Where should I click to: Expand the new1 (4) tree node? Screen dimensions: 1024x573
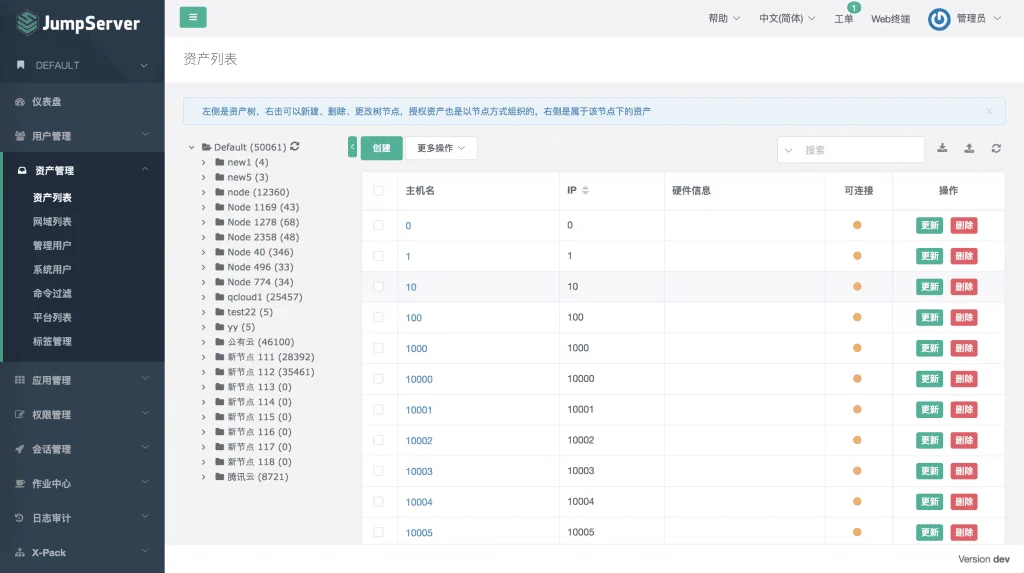(x=204, y=162)
